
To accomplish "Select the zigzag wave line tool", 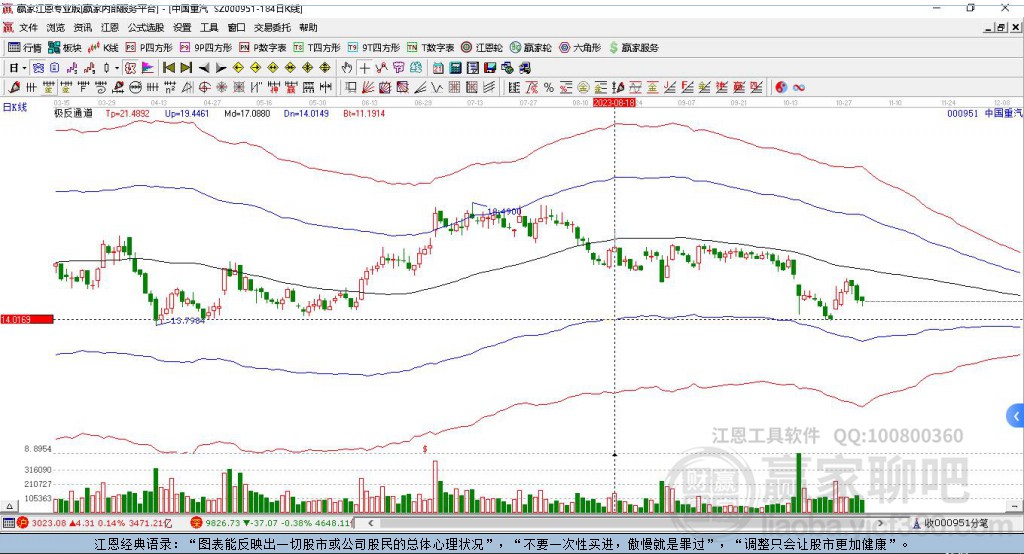I will 436,88.
